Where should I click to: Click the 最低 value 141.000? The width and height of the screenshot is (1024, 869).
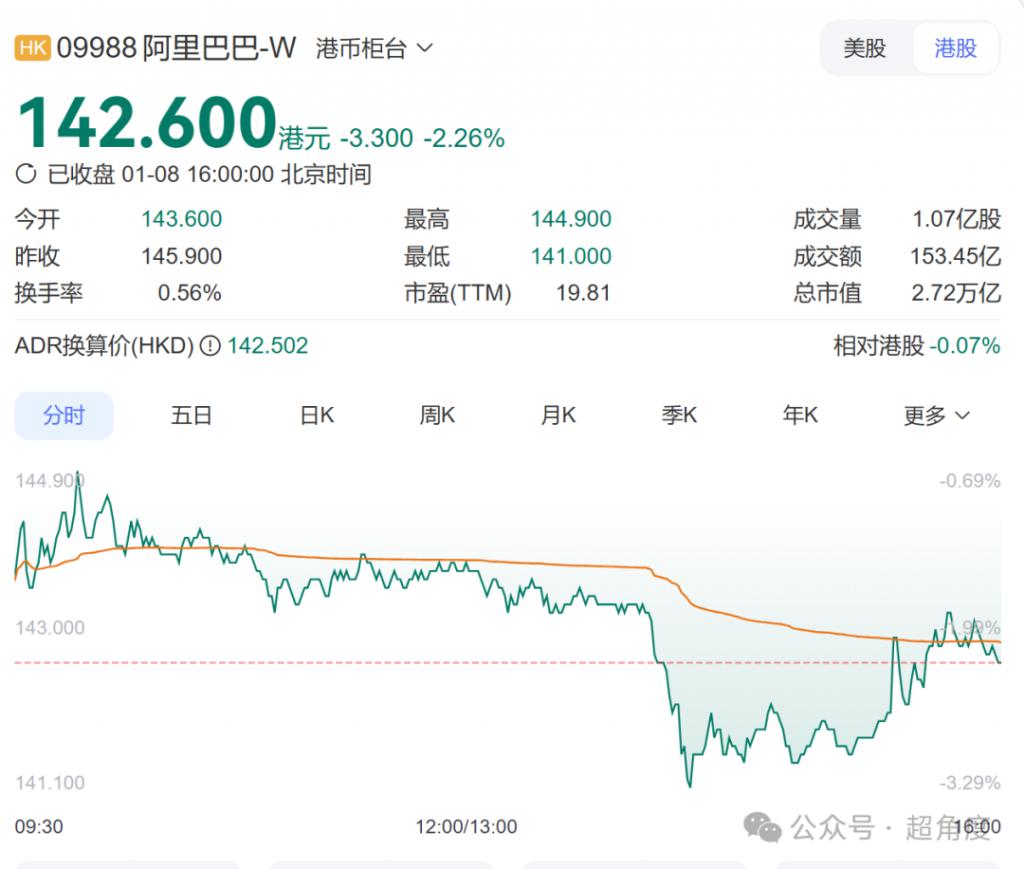click(x=571, y=256)
